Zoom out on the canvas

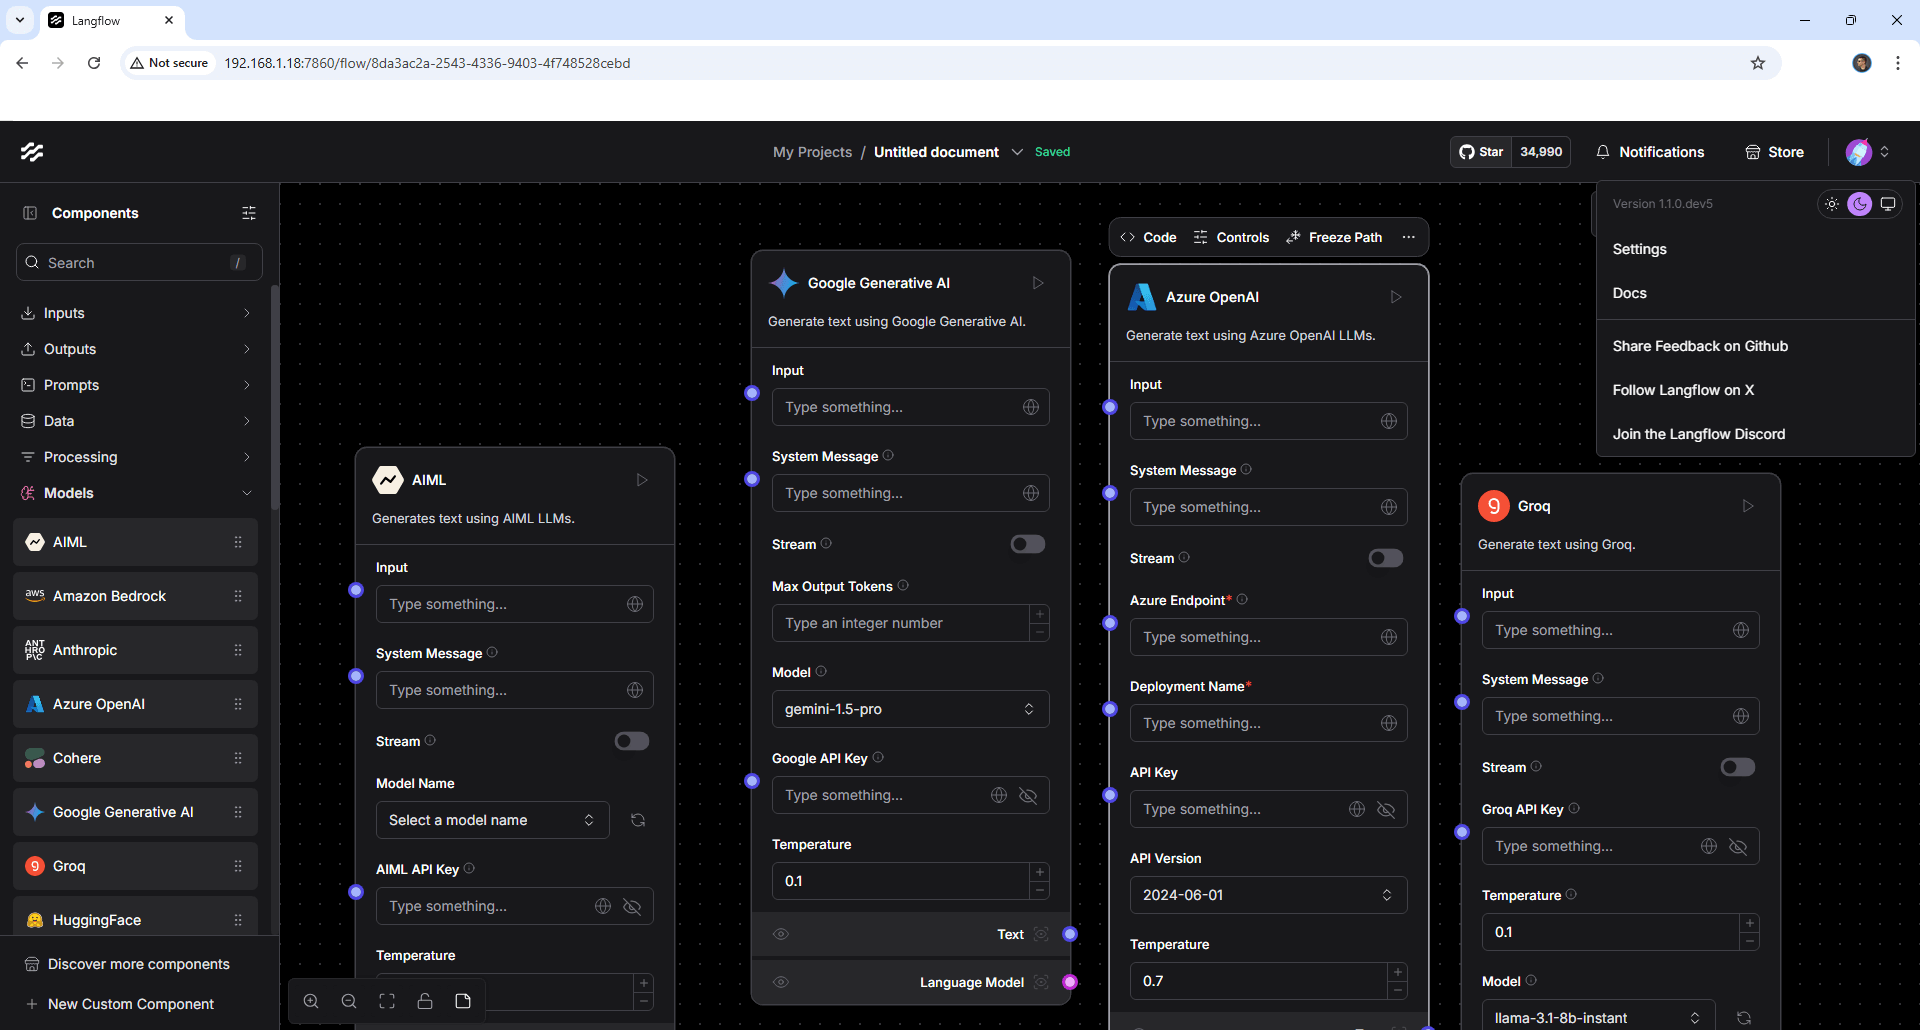coord(349,1001)
